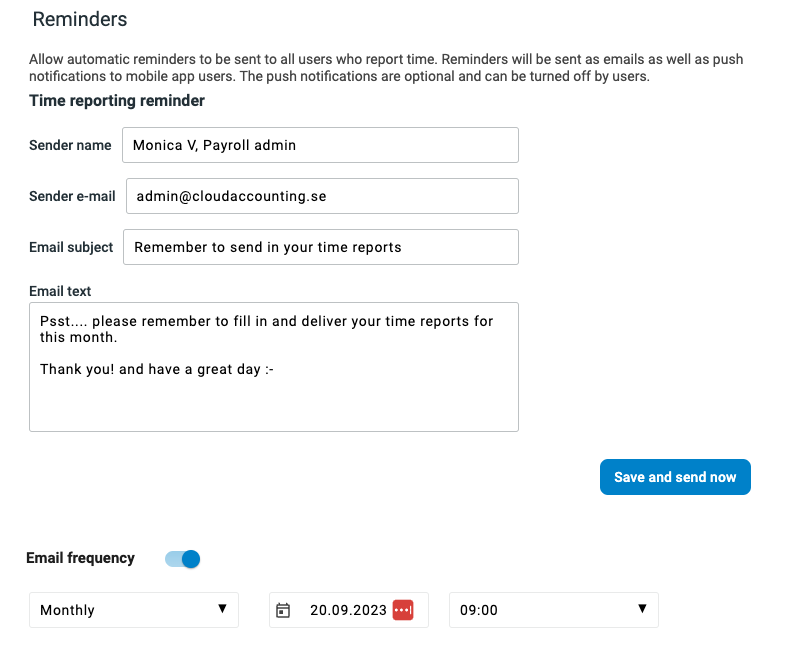Click the Sender name label
Screen dimensions: 788x646
(x=70, y=145)
